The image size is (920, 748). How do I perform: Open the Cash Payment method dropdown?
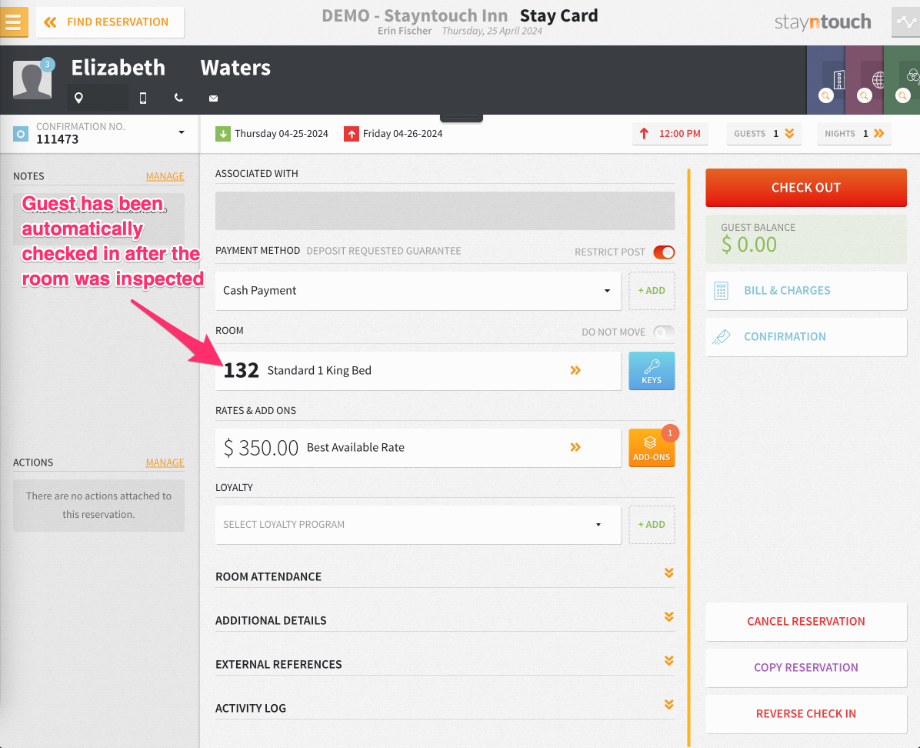[418, 290]
